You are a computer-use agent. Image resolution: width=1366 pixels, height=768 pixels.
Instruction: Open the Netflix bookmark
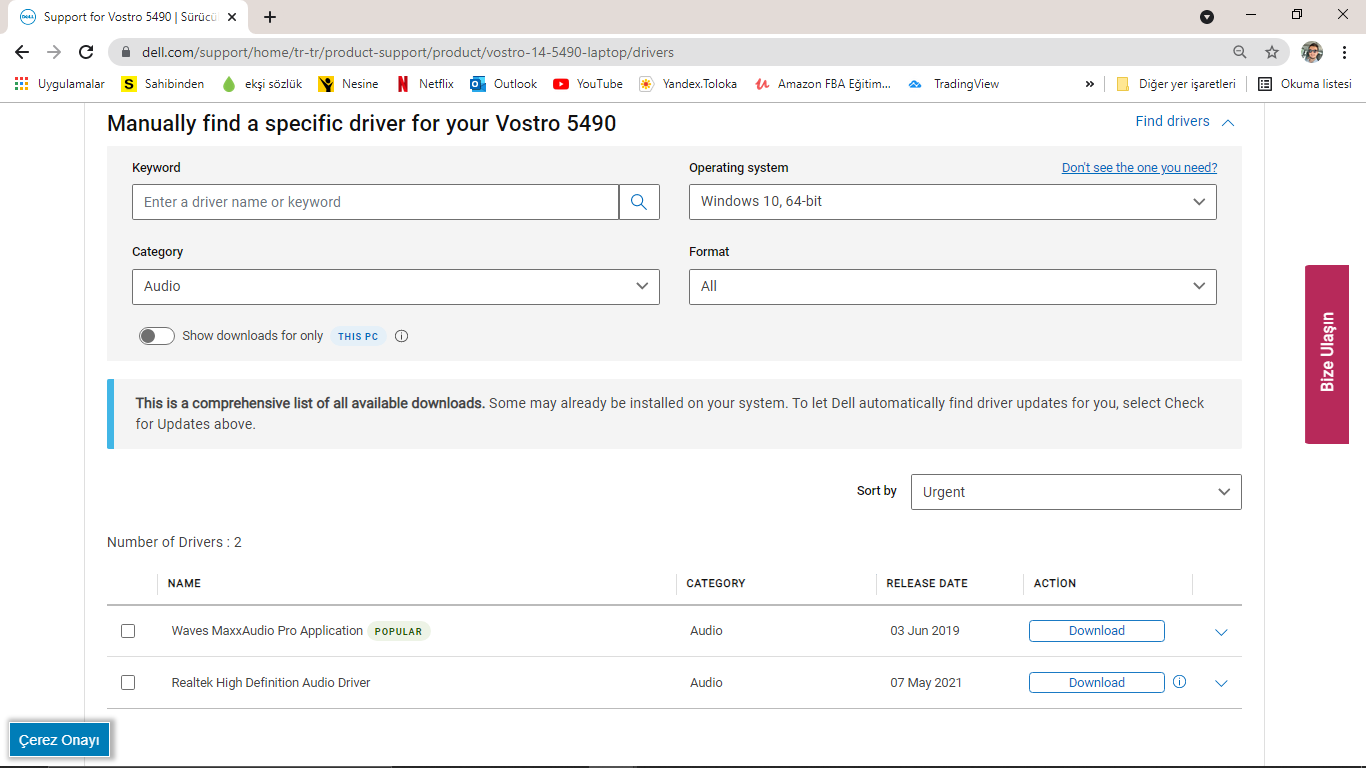pos(425,84)
